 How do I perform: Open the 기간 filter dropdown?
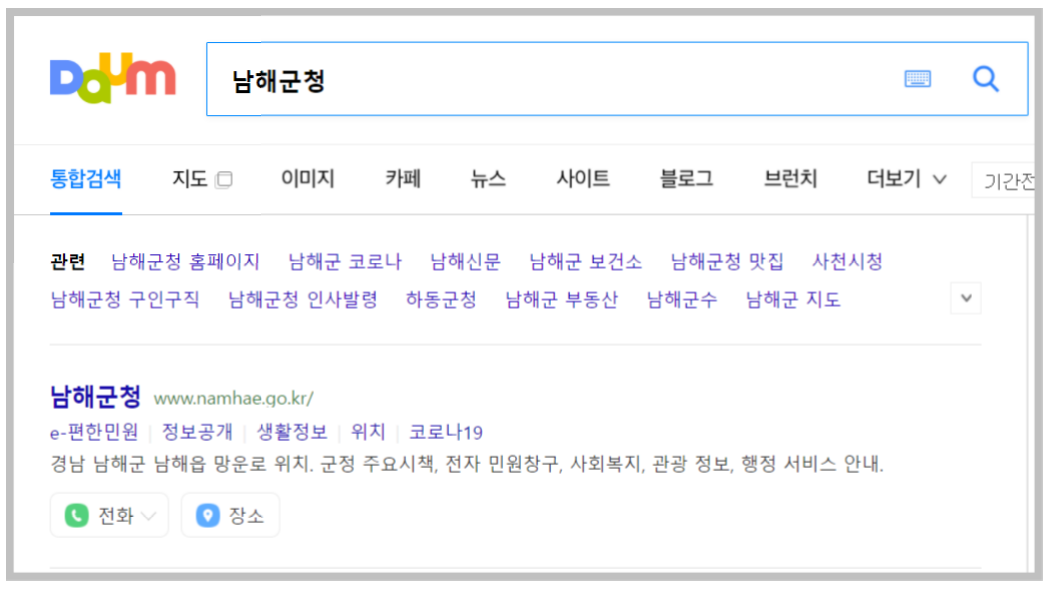(x=1004, y=180)
